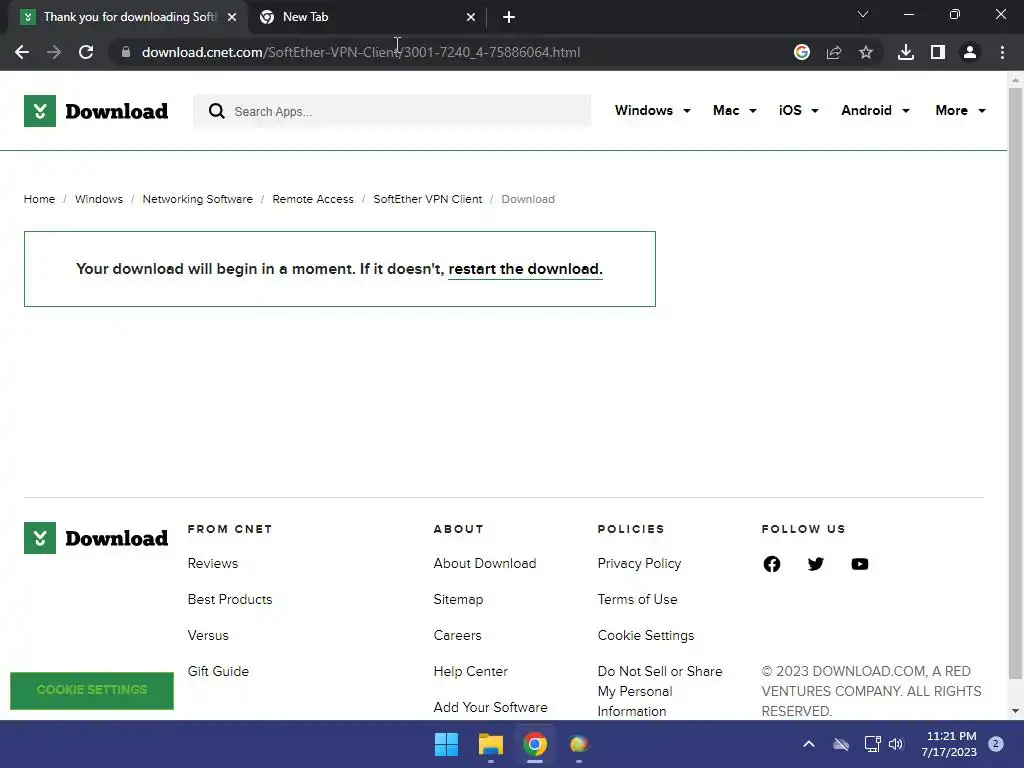
Task: Select the 'Thank you for downloading' tab
Action: coord(128,17)
